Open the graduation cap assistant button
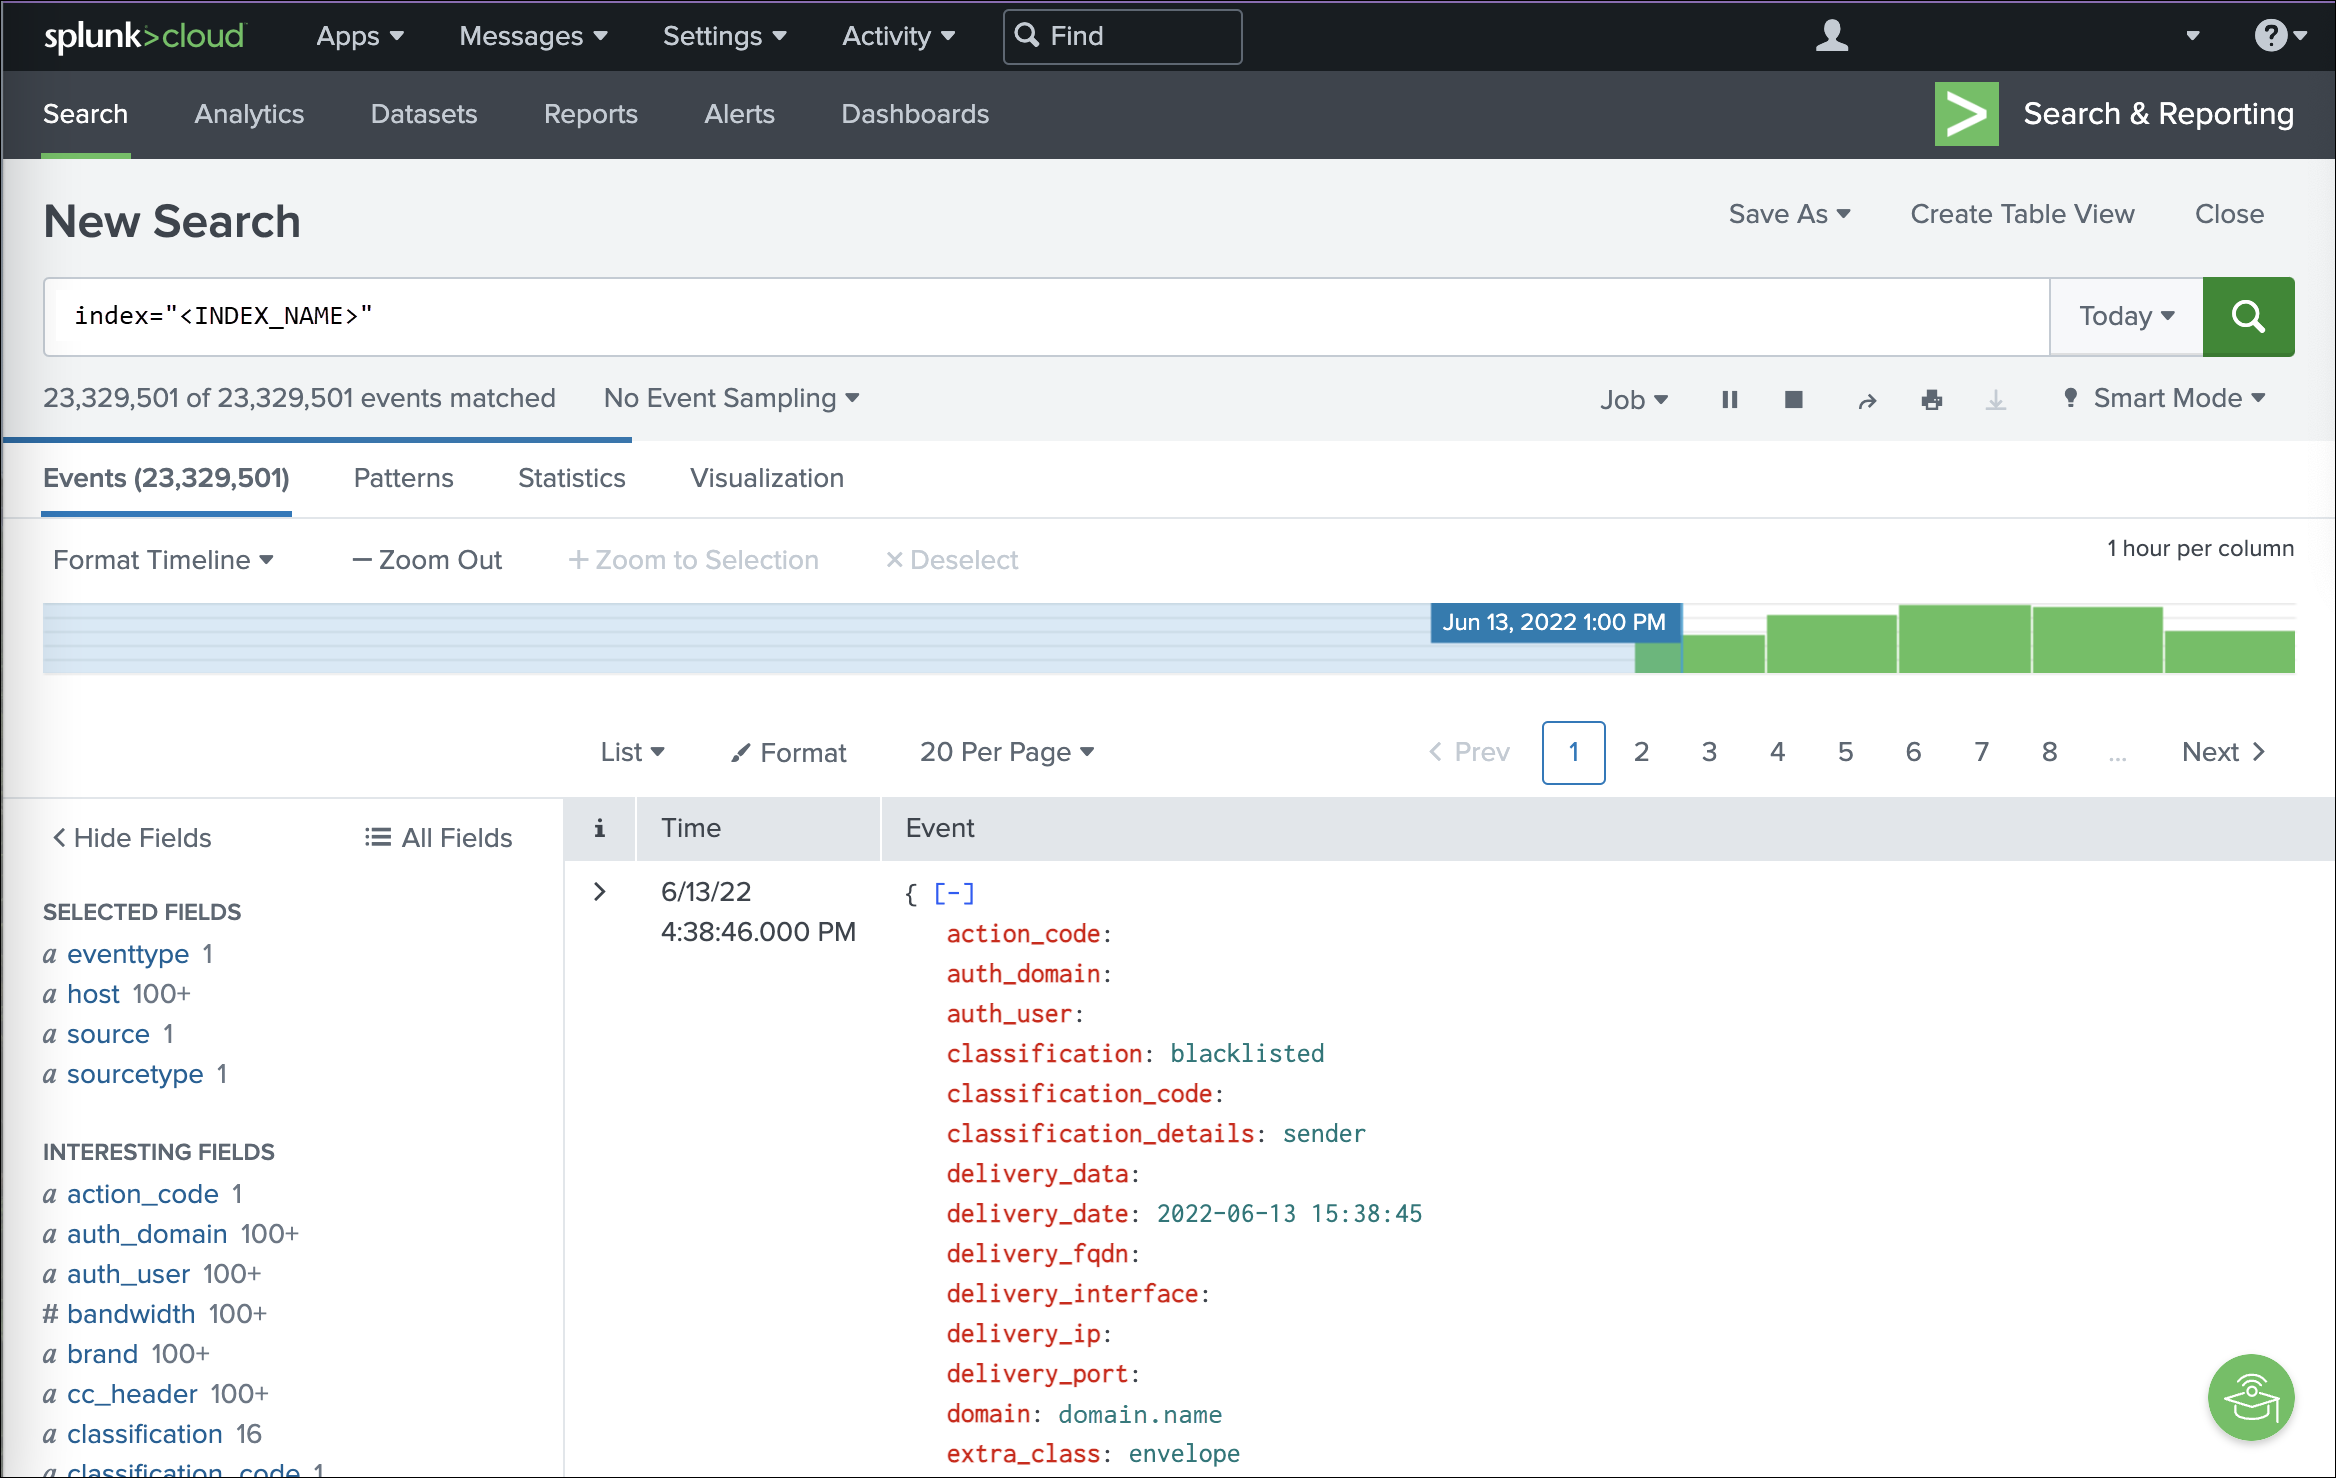The image size is (2336, 1478). pyautogui.click(x=2250, y=1397)
